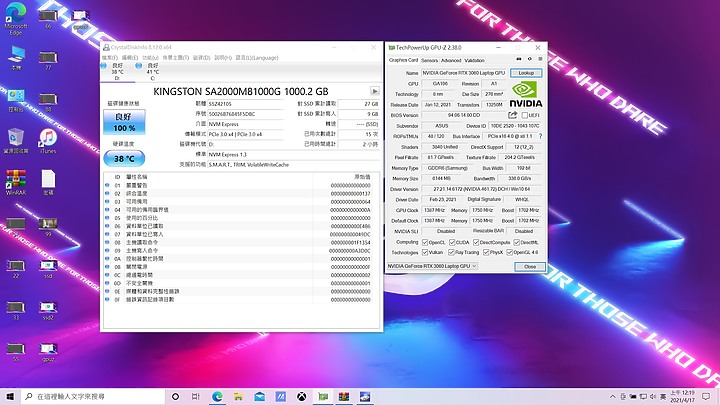This screenshot has height=405, width=720.
Task: Toggle the OpenCL checkbox
Action: 425,242
